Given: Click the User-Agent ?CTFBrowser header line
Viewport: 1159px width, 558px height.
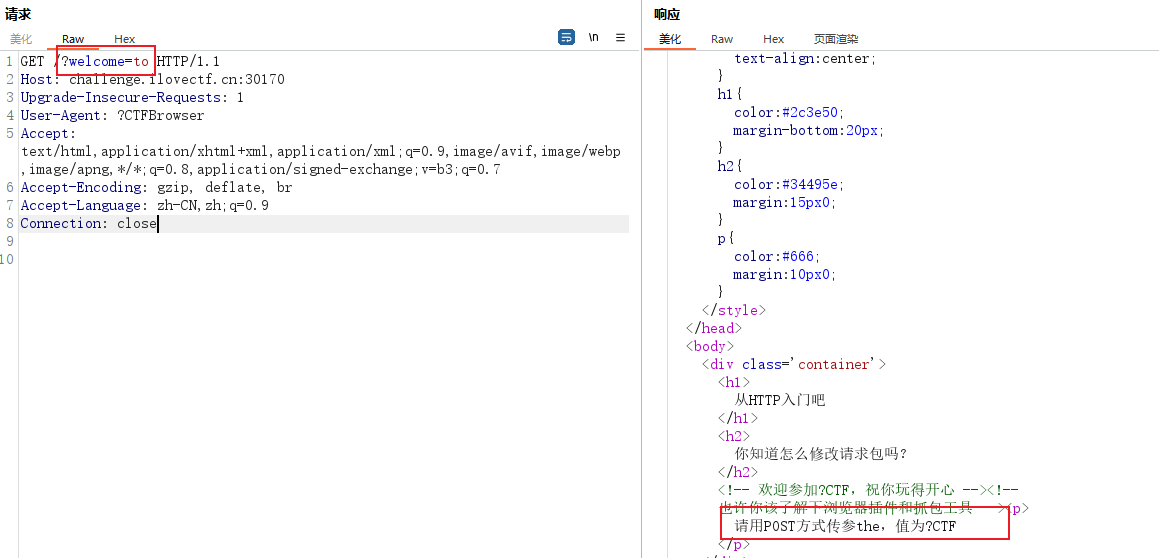Looking at the screenshot, I should pos(112,115).
